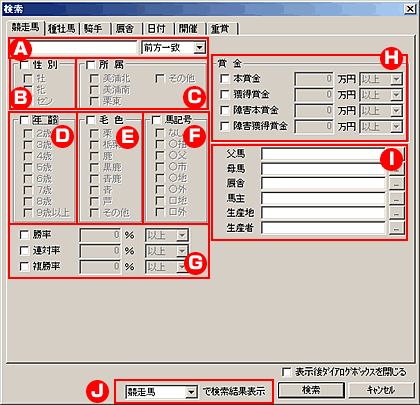The image size is (420, 405).
Task: Enable the 性別 checkbox
Action: 24,64
